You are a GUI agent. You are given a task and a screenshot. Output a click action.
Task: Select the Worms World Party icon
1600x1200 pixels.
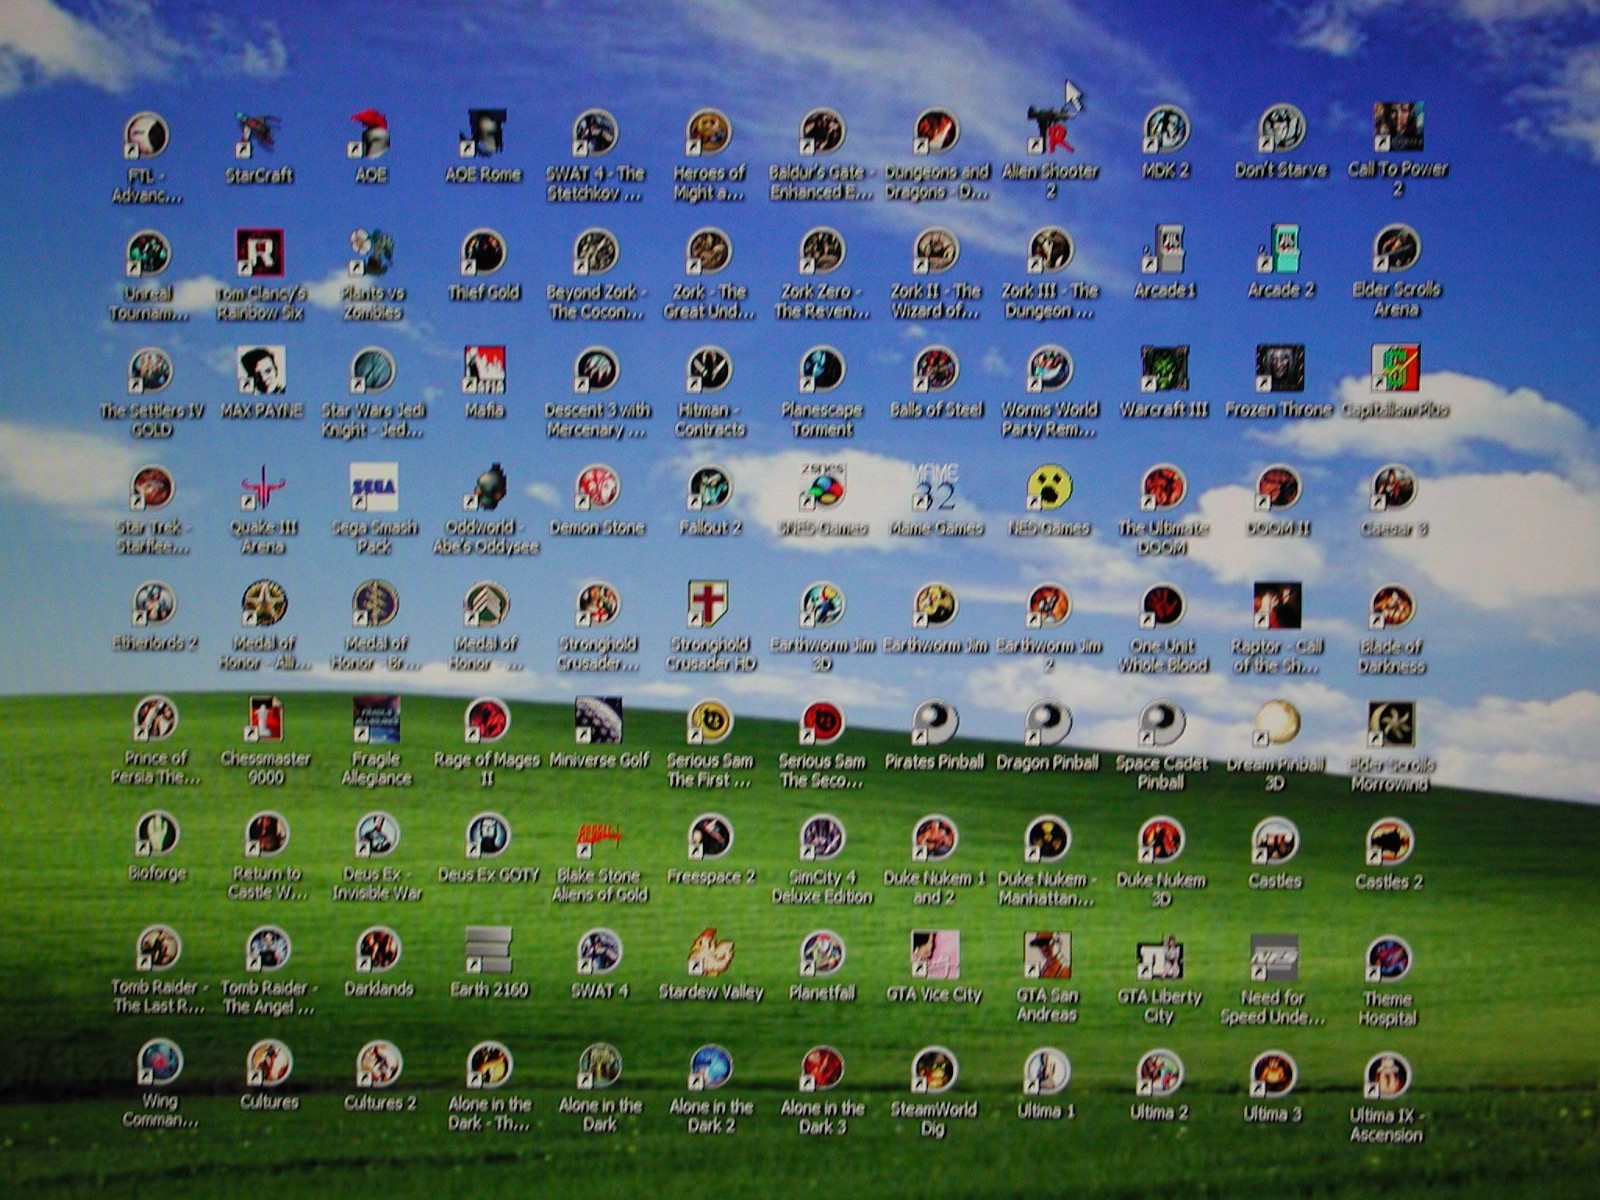(1049, 369)
